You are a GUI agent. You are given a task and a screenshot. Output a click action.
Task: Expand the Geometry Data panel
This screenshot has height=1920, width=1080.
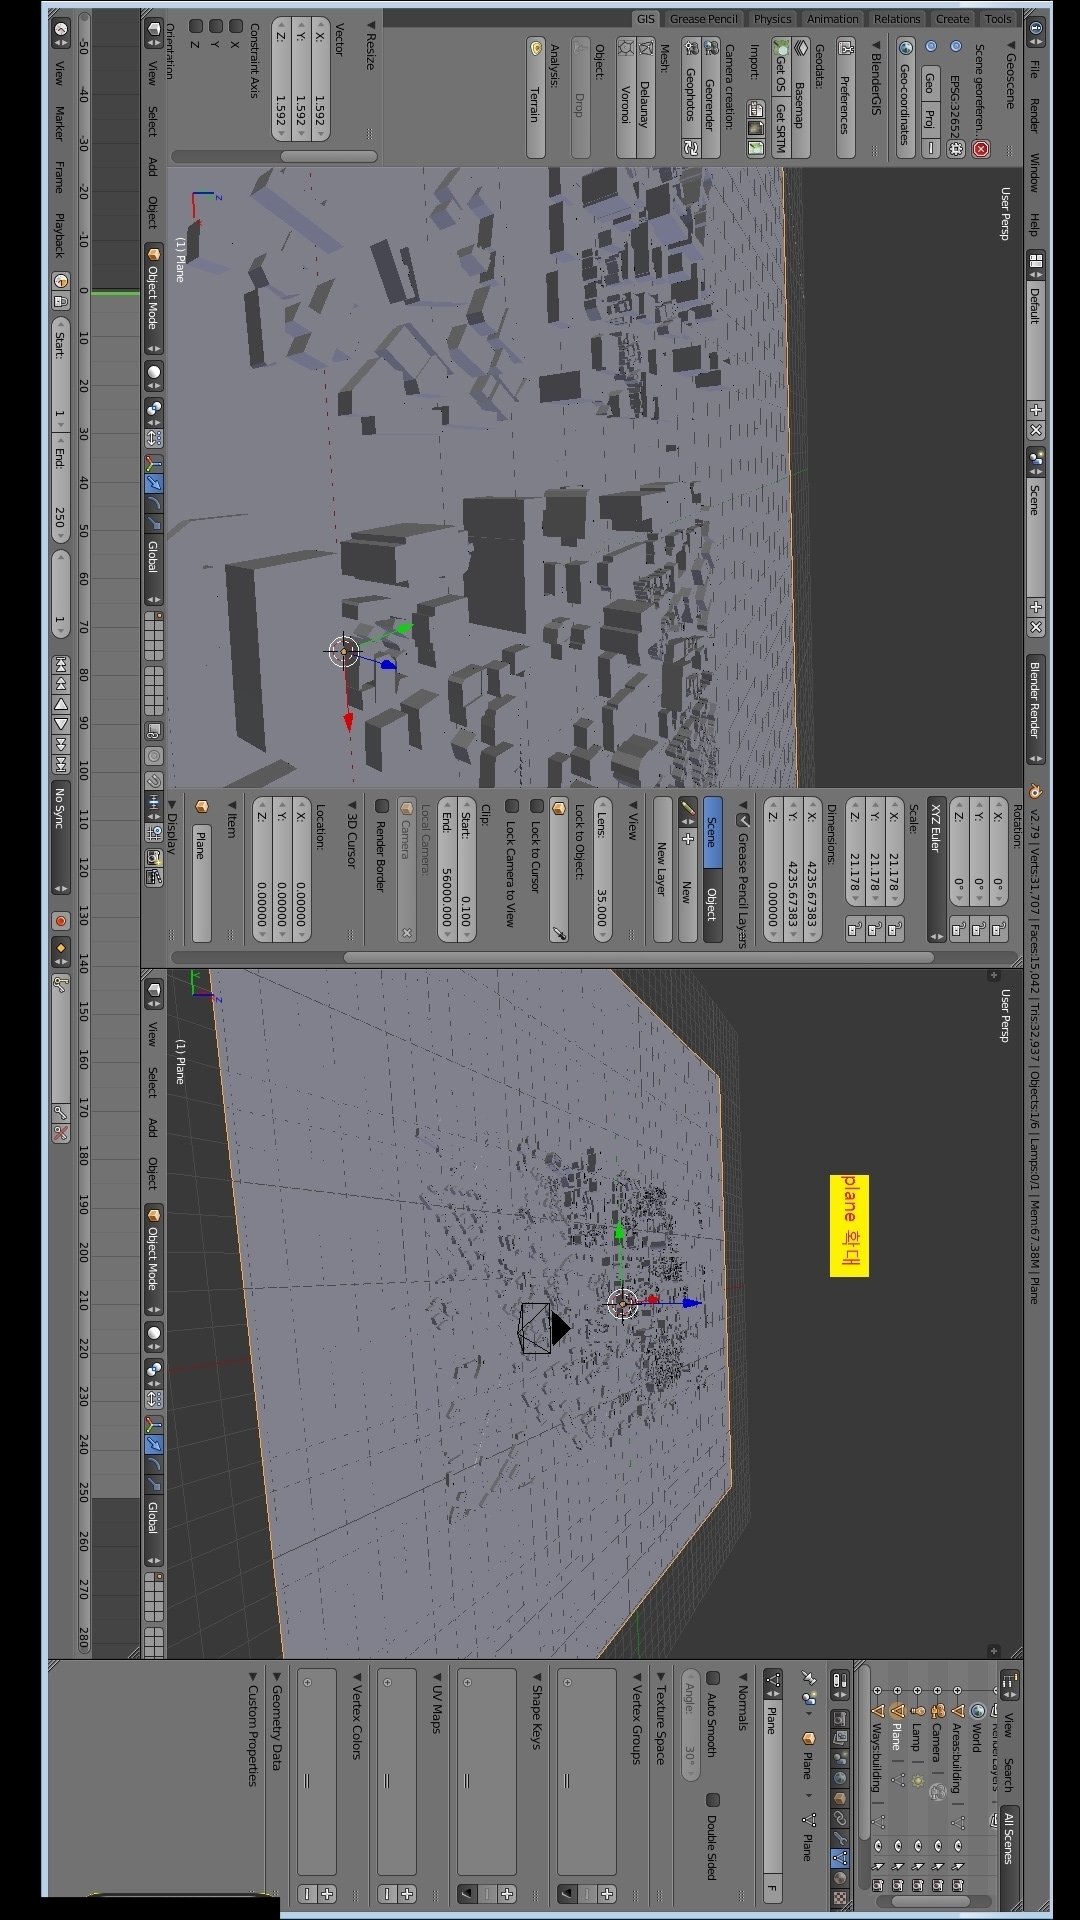point(277,1677)
